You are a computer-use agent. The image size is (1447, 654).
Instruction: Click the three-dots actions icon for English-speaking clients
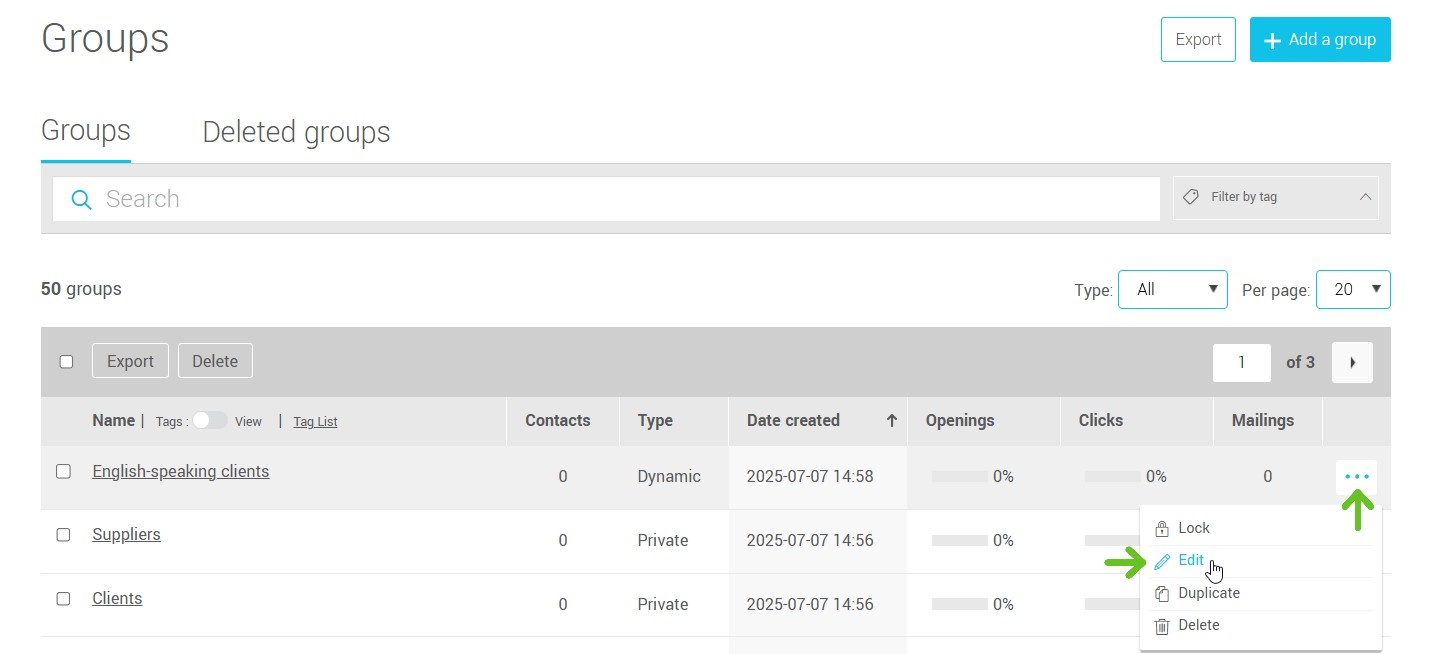point(1356,477)
